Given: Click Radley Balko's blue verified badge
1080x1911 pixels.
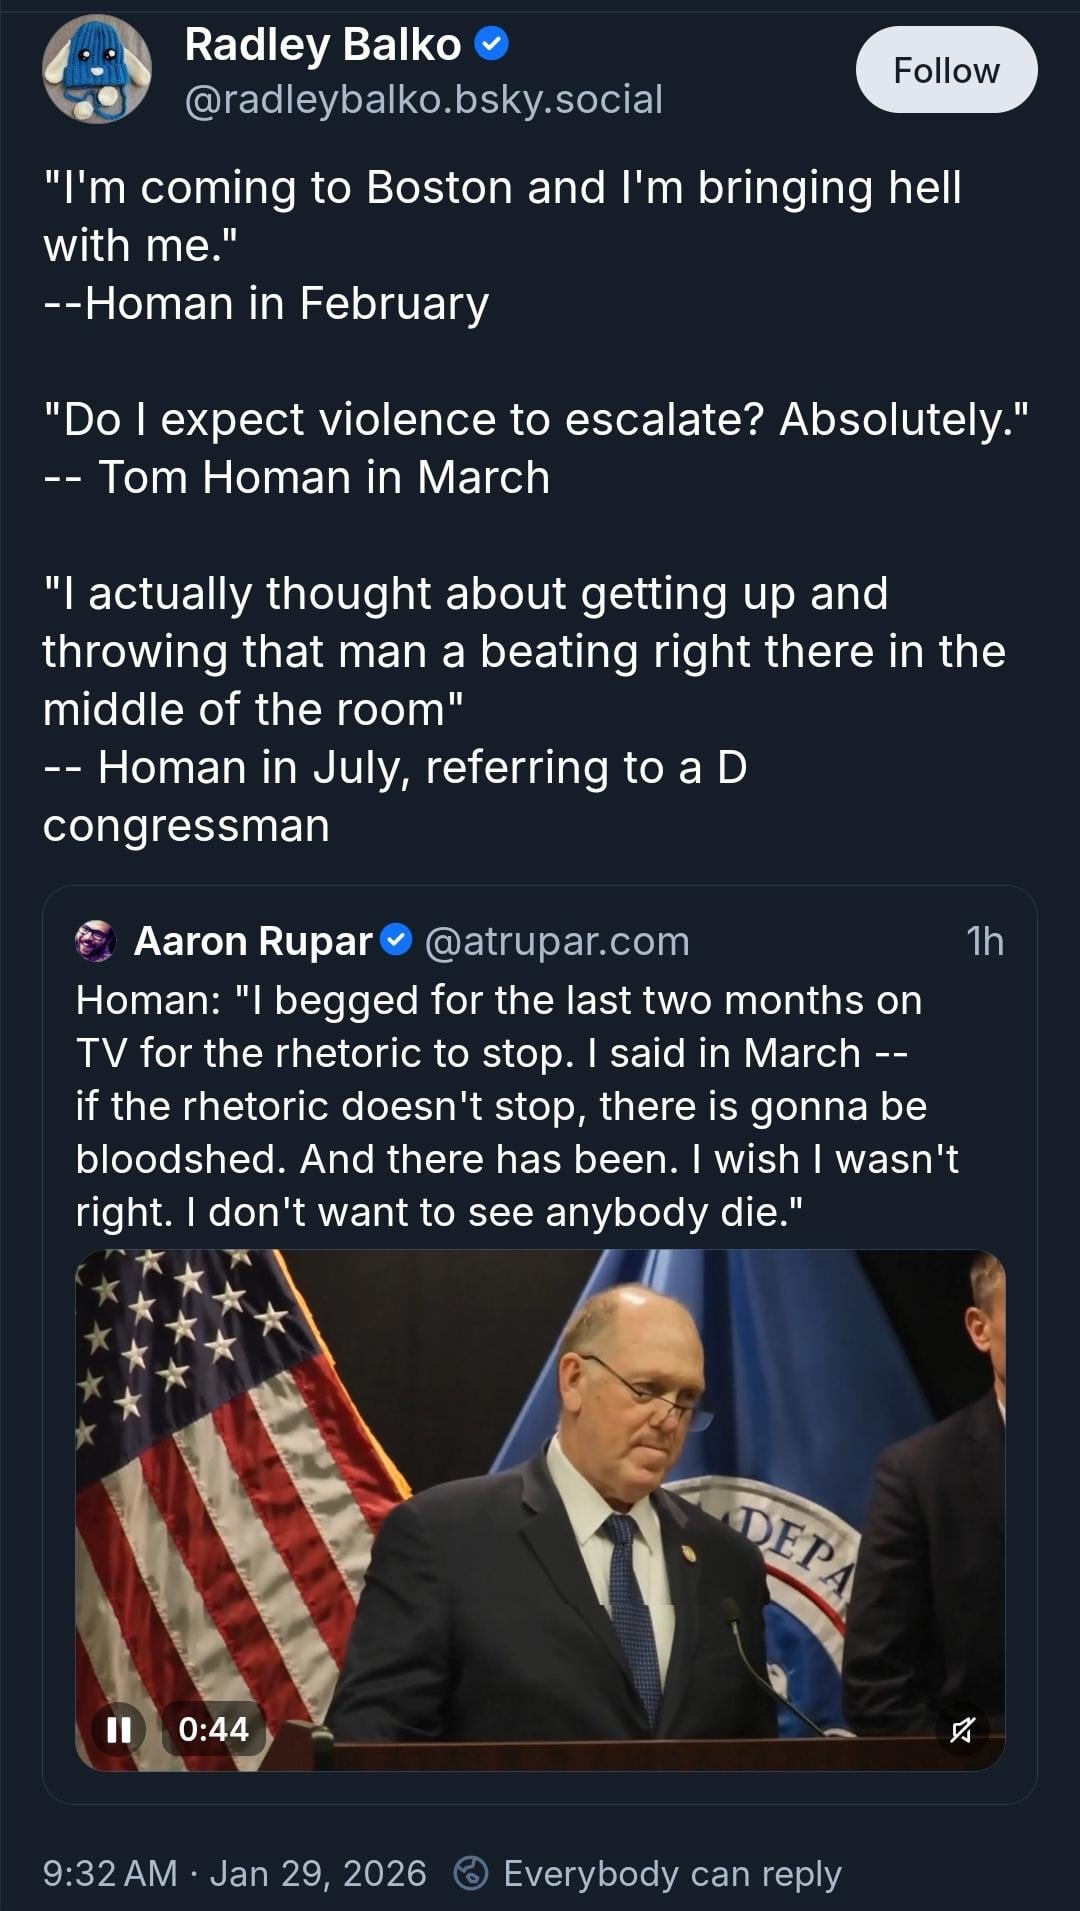Looking at the screenshot, I should coord(491,44).
